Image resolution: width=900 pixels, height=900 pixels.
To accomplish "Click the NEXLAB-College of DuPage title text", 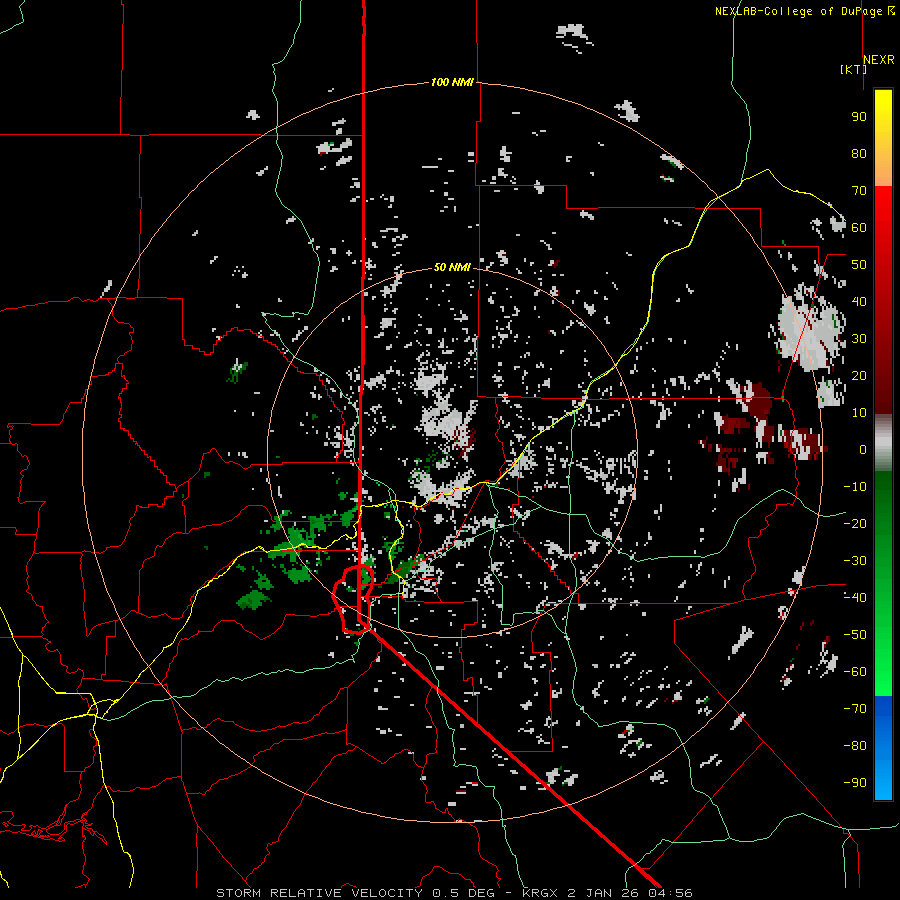I will pos(800,11).
